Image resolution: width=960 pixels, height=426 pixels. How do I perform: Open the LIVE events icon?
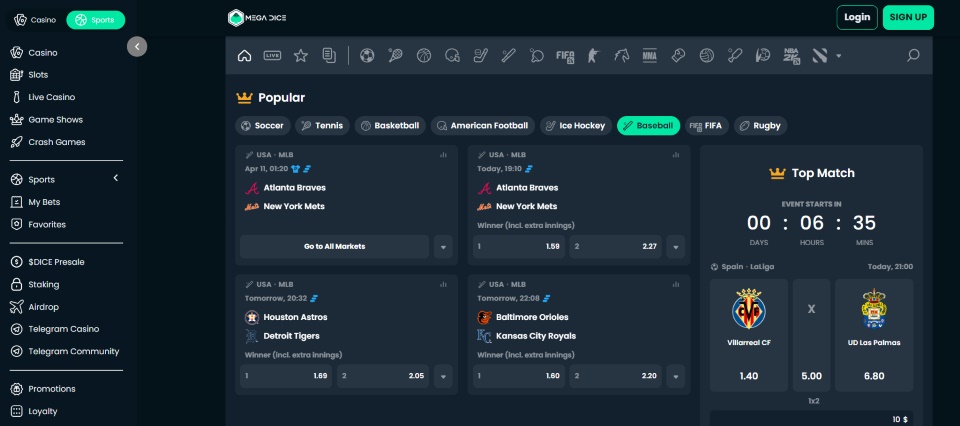(272, 56)
